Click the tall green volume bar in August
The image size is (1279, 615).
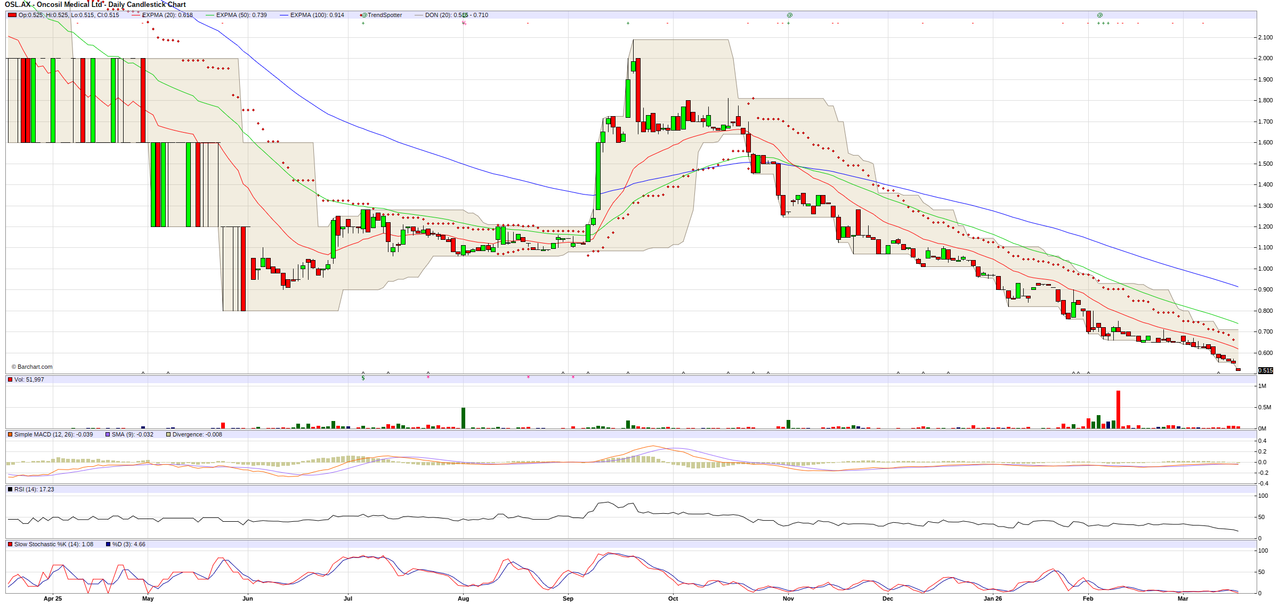click(463, 419)
